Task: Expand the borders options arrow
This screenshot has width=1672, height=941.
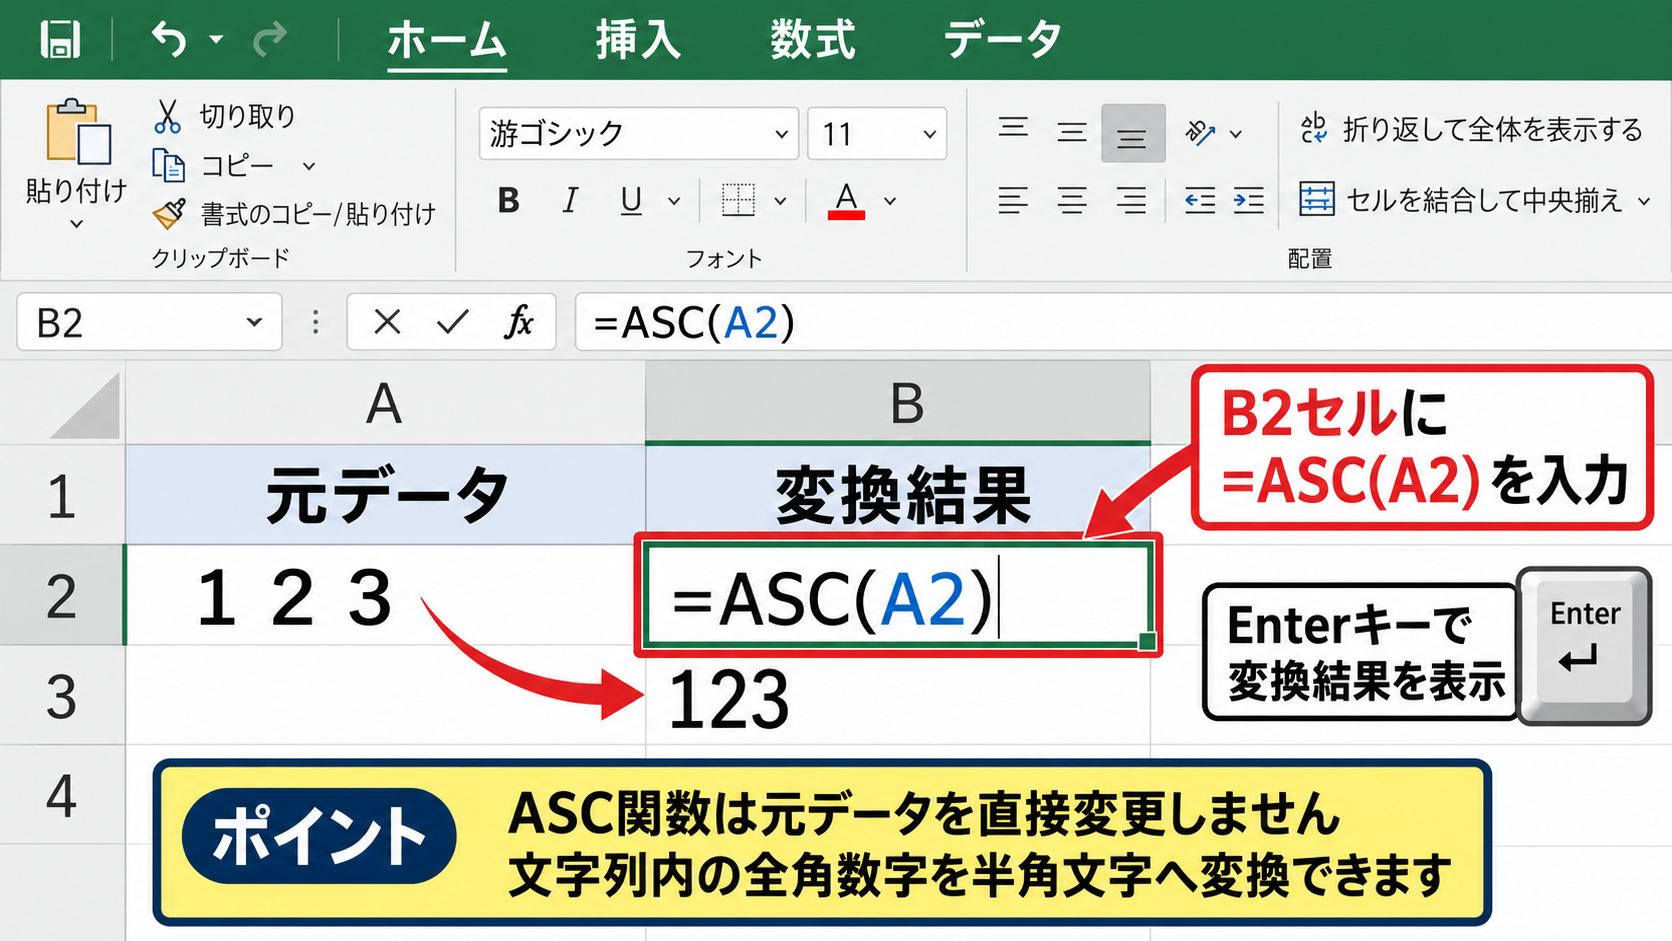Action: 781,202
